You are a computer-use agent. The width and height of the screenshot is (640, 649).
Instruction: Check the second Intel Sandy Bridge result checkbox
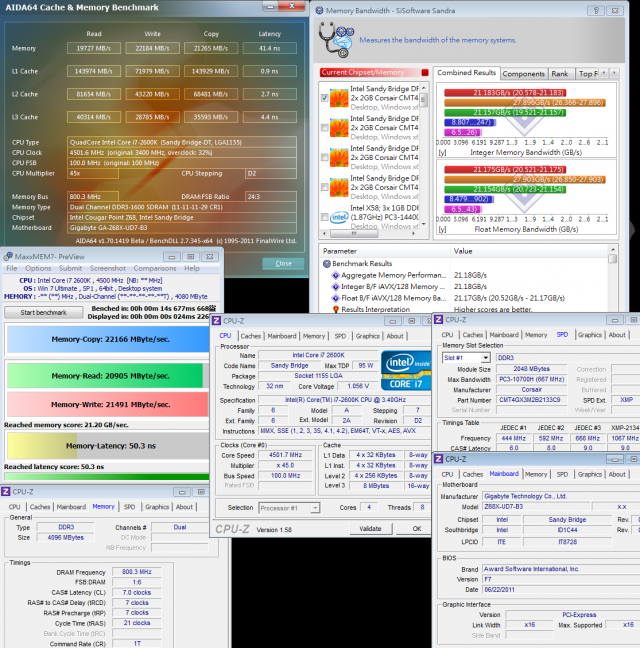click(325, 127)
